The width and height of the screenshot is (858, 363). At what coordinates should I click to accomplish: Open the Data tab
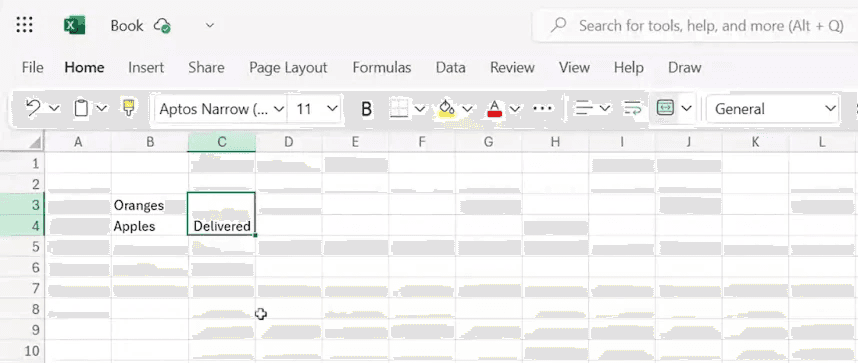tap(450, 67)
